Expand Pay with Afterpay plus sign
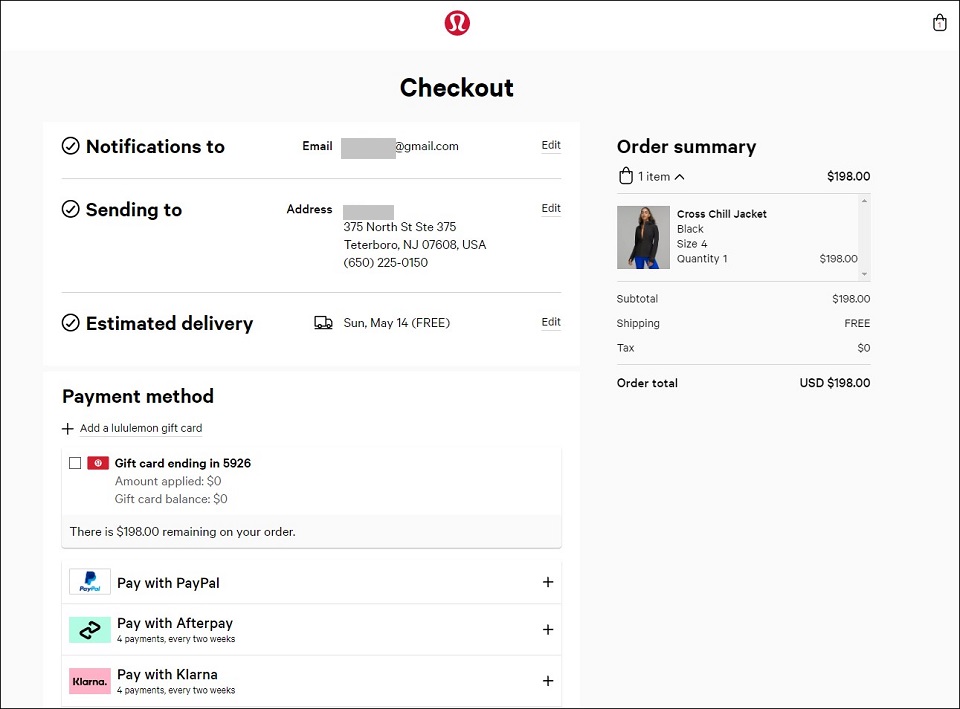Image resolution: width=960 pixels, height=709 pixels. (548, 629)
